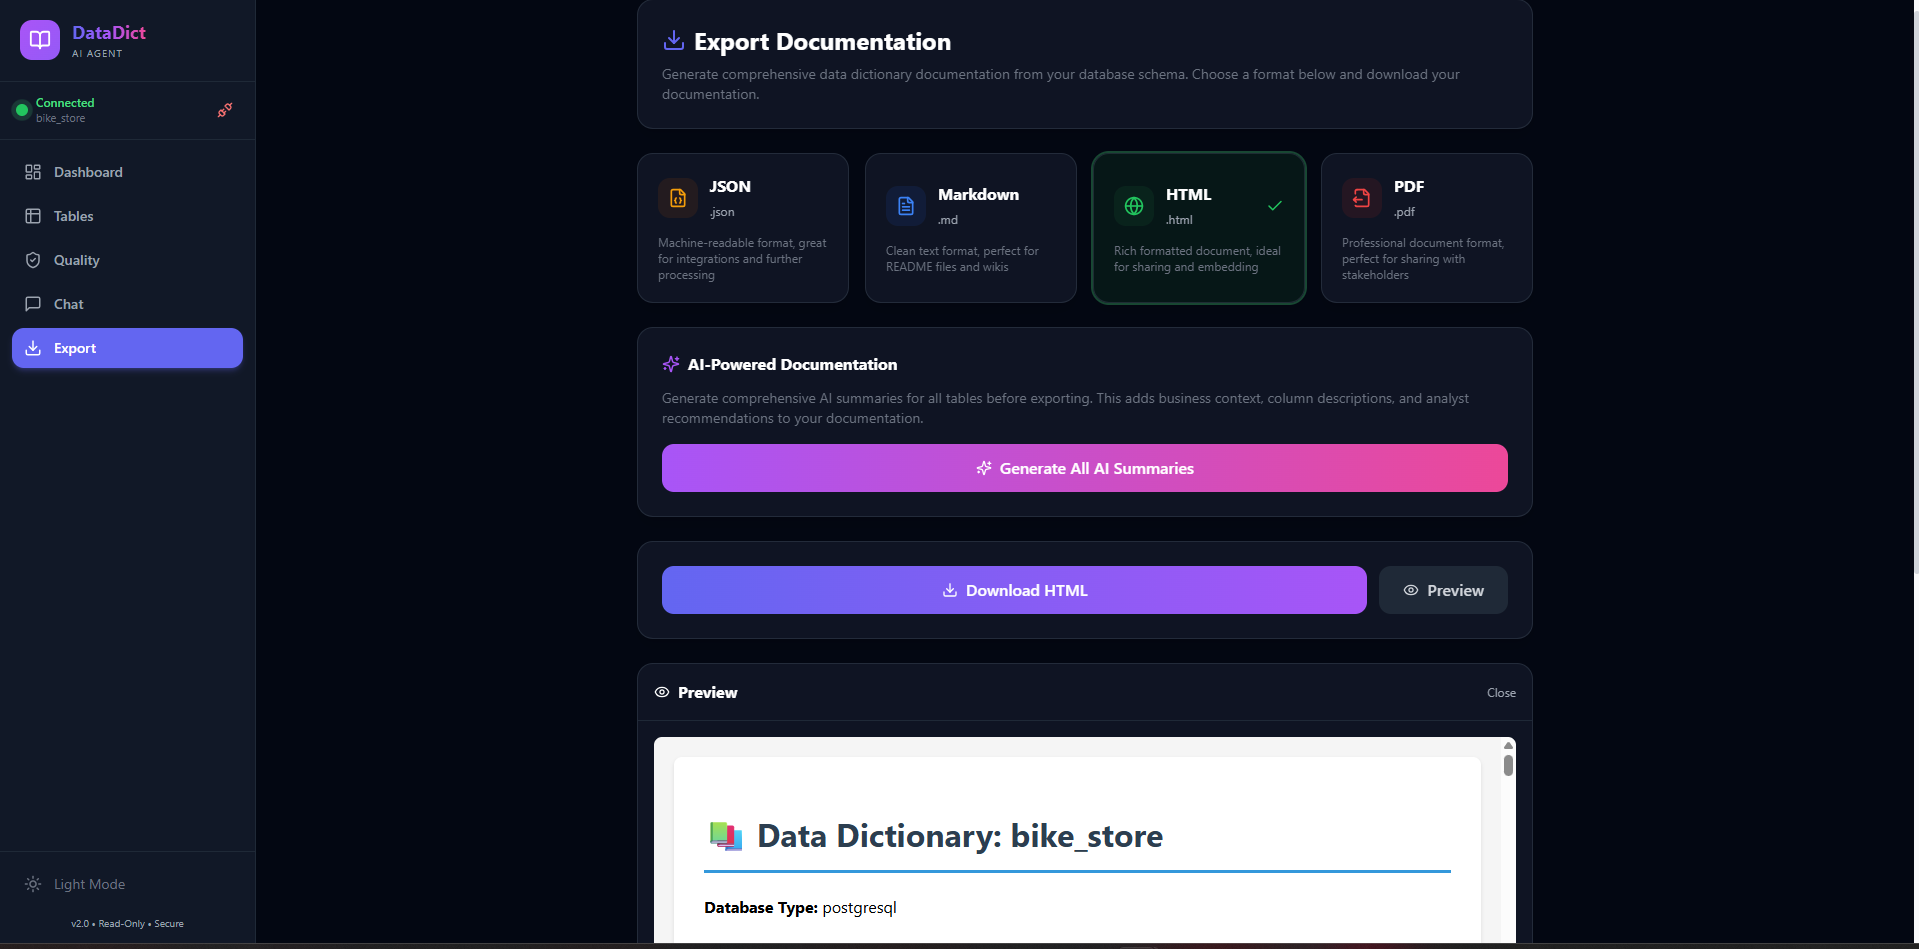
Task: Click the eye icon in Preview header
Action: pos(662,692)
